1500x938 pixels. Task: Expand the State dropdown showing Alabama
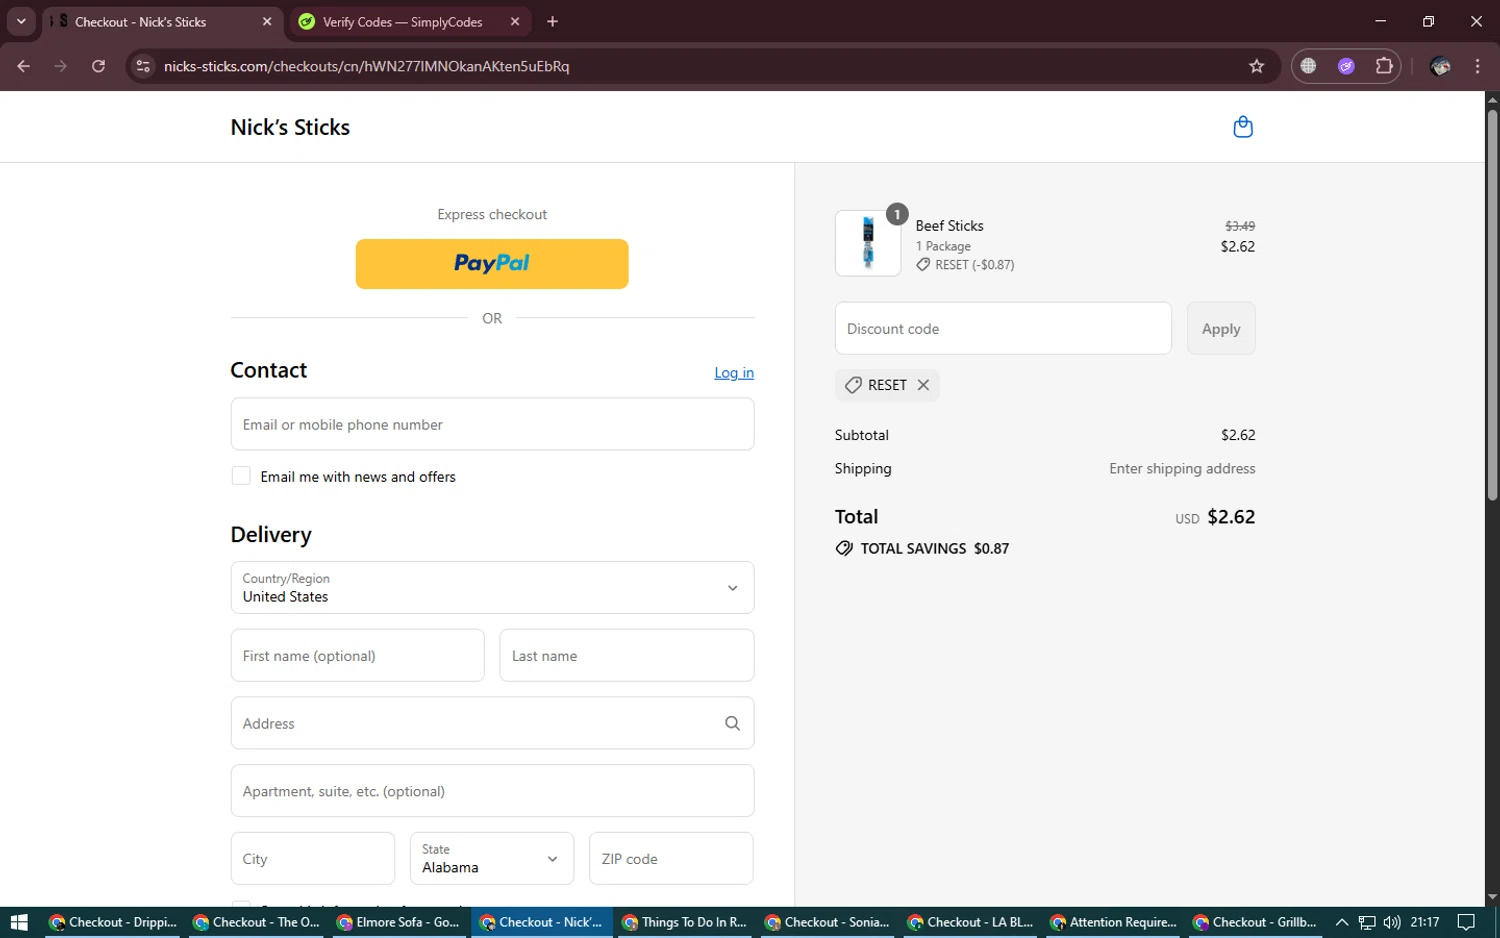point(492,858)
